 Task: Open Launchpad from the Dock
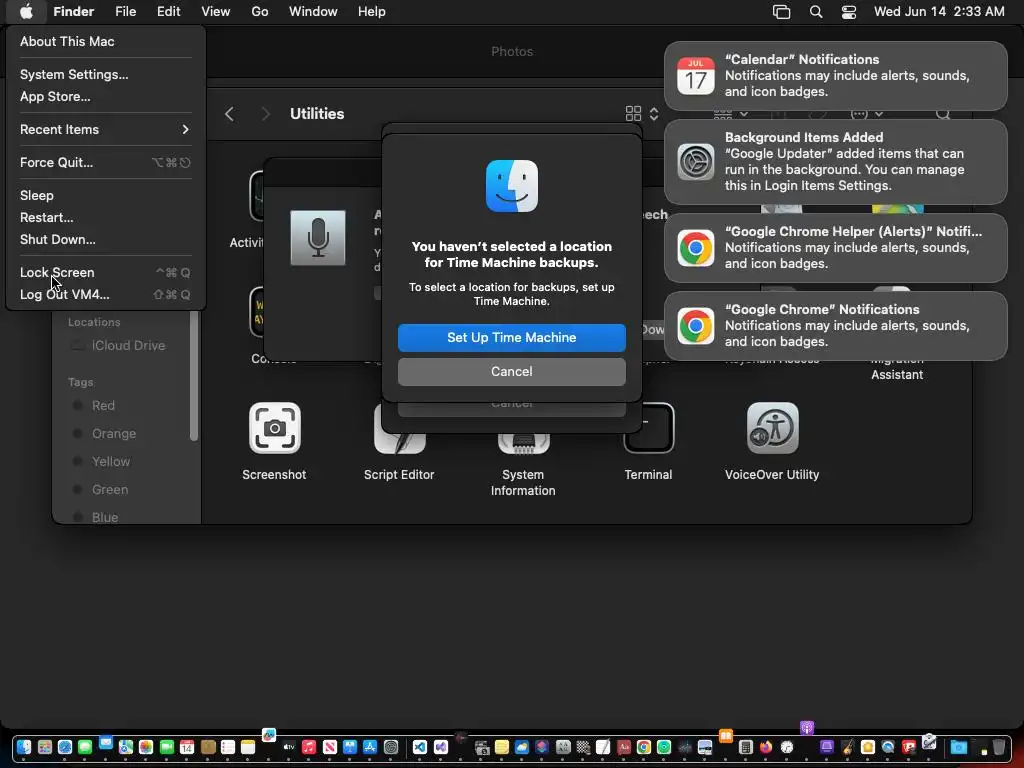click(x=44, y=747)
